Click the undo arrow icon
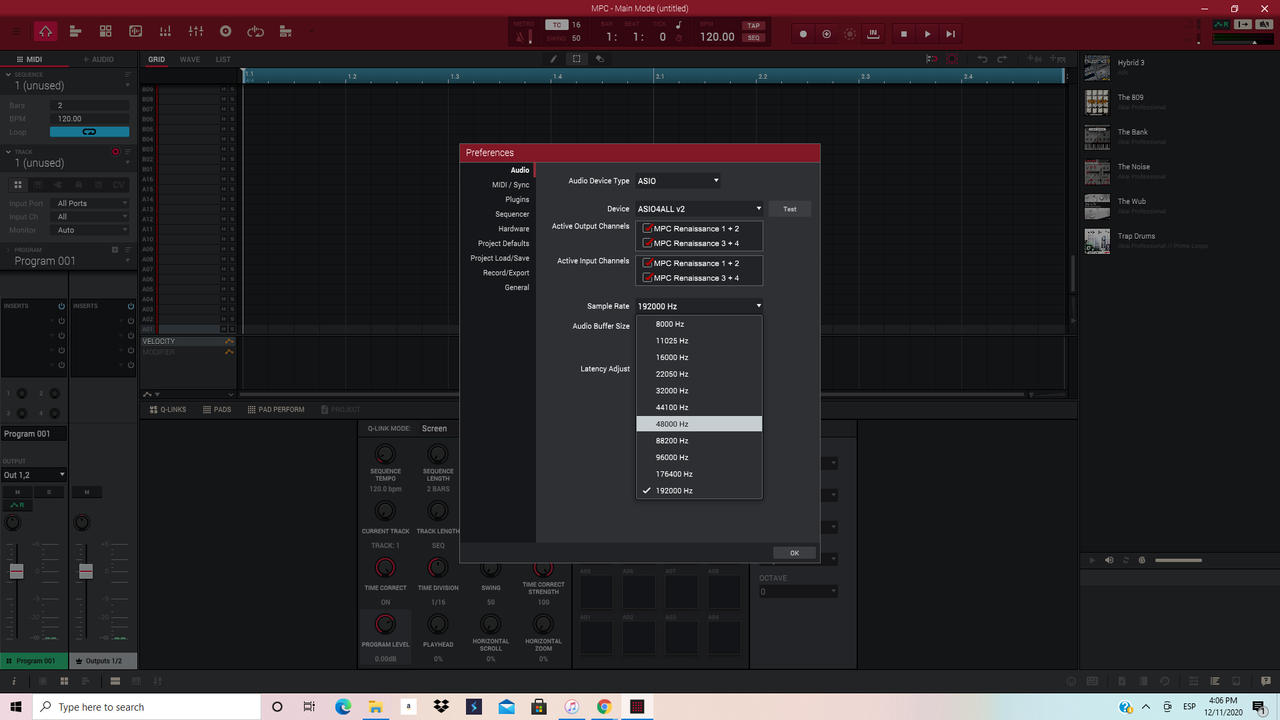This screenshot has height=720, width=1280. pyautogui.click(x=983, y=59)
